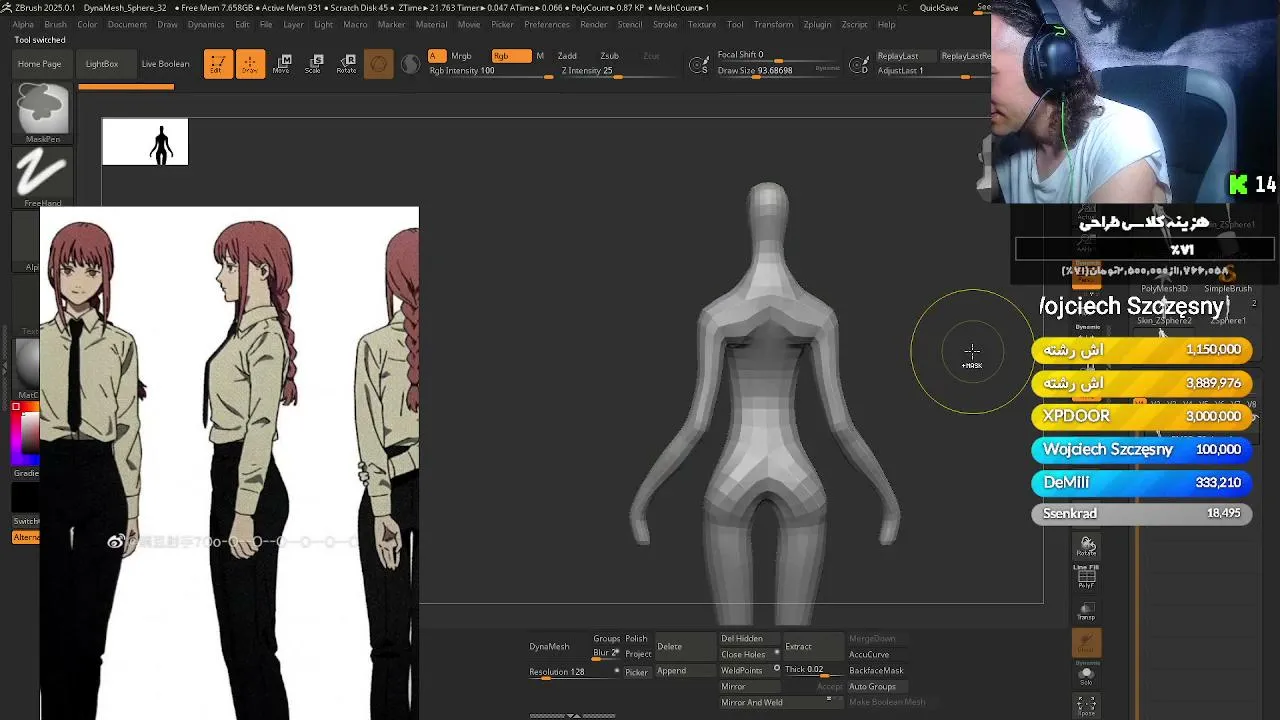The height and width of the screenshot is (720, 1280).
Task: Toggle the Ghost transparency icon
Action: (x=1087, y=643)
